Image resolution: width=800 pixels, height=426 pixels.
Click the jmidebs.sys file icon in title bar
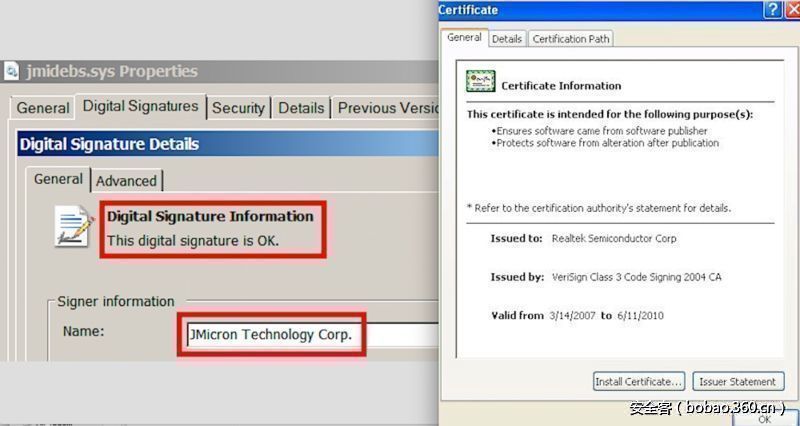click(11, 72)
